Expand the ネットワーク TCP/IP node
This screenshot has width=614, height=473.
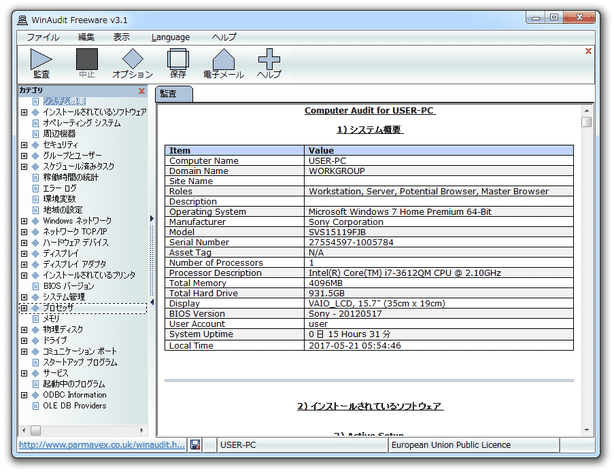tap(24, 232)
